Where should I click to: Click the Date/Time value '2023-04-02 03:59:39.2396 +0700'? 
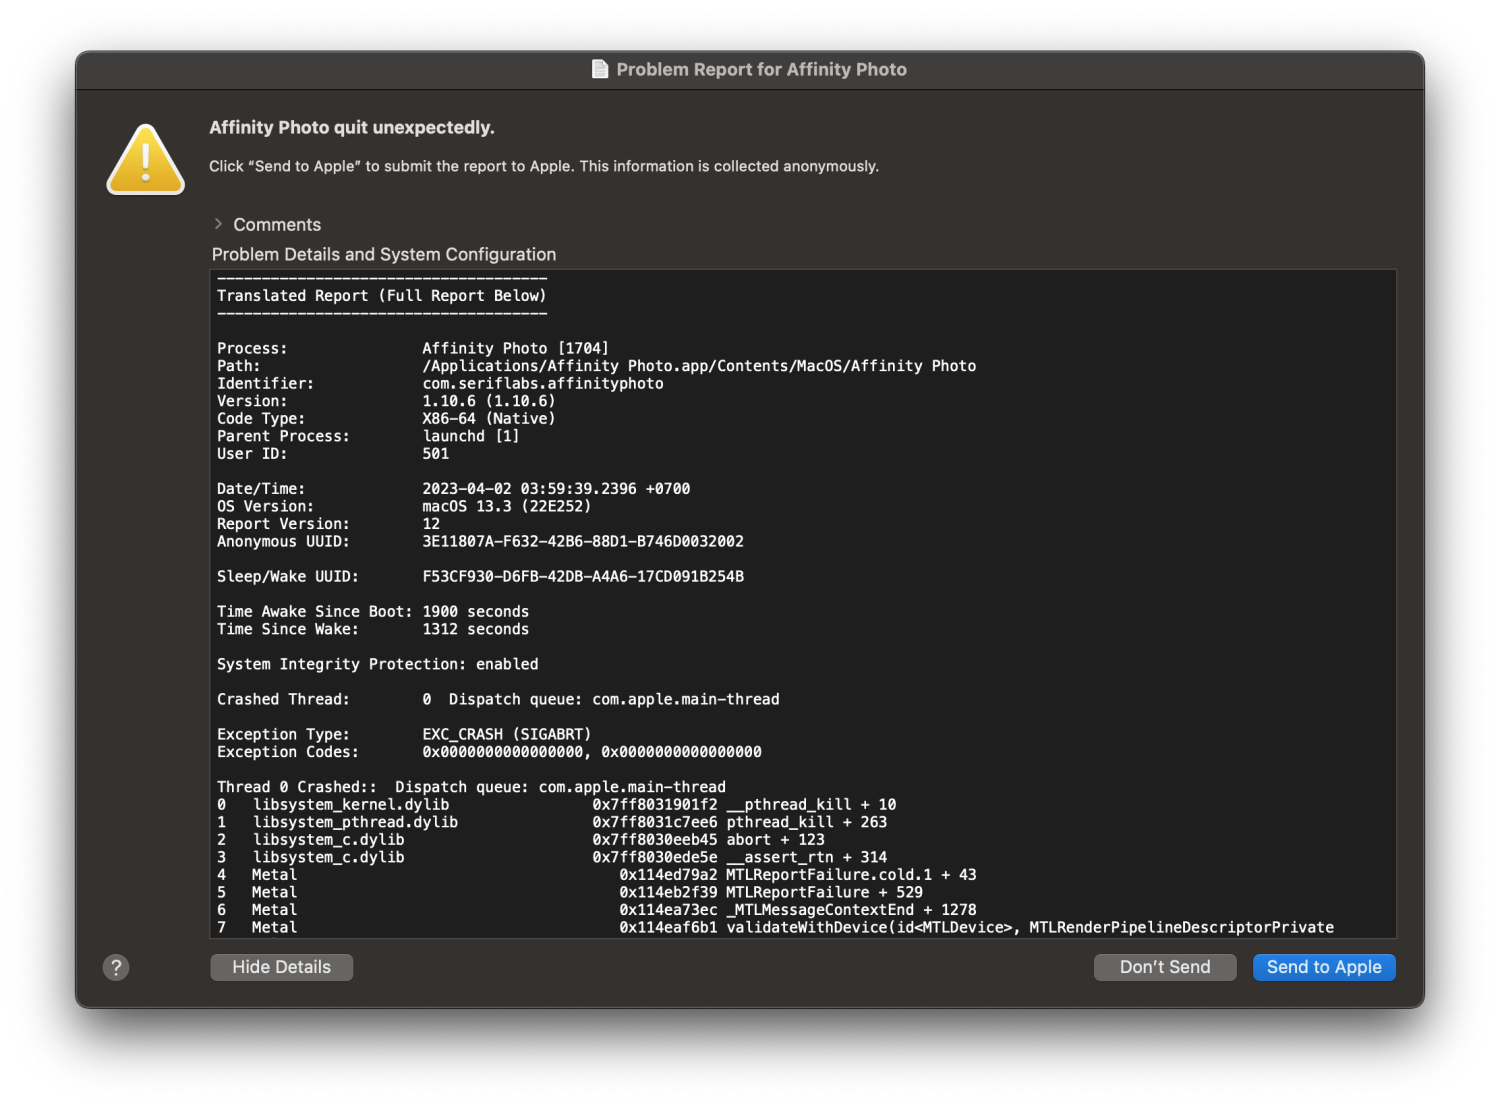point(556,489)
